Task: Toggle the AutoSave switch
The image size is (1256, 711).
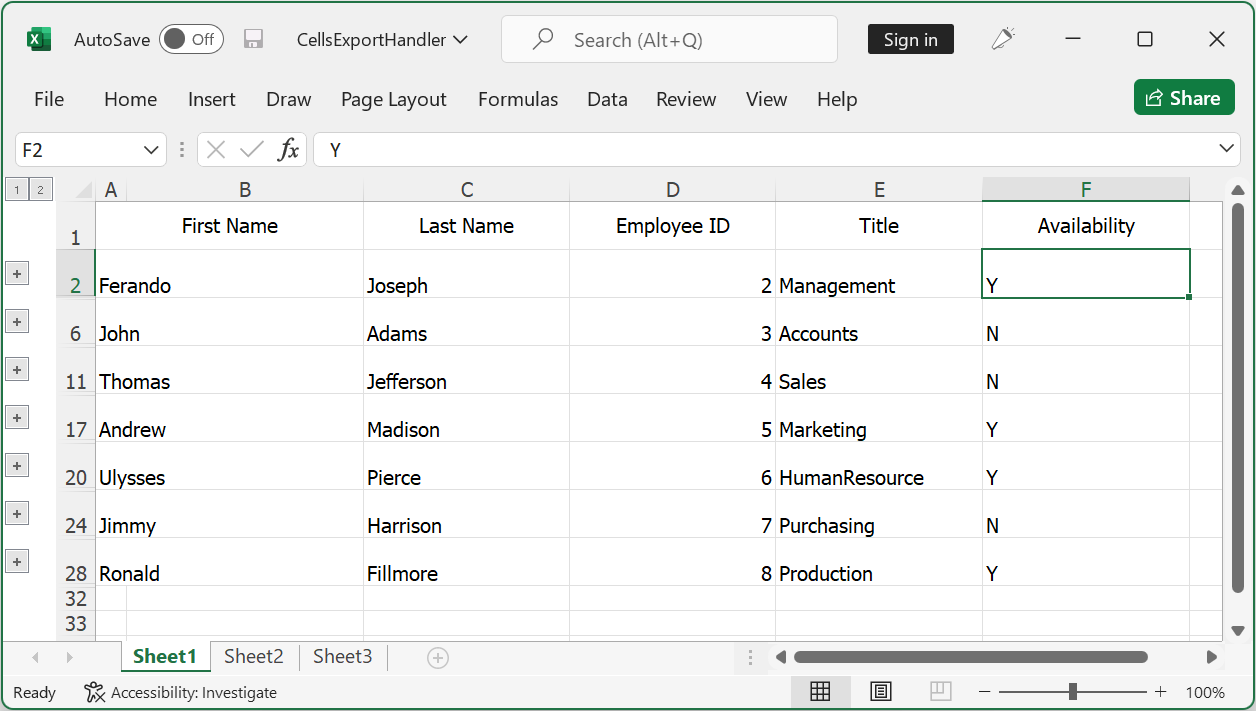Action: [x=191, y=40]
